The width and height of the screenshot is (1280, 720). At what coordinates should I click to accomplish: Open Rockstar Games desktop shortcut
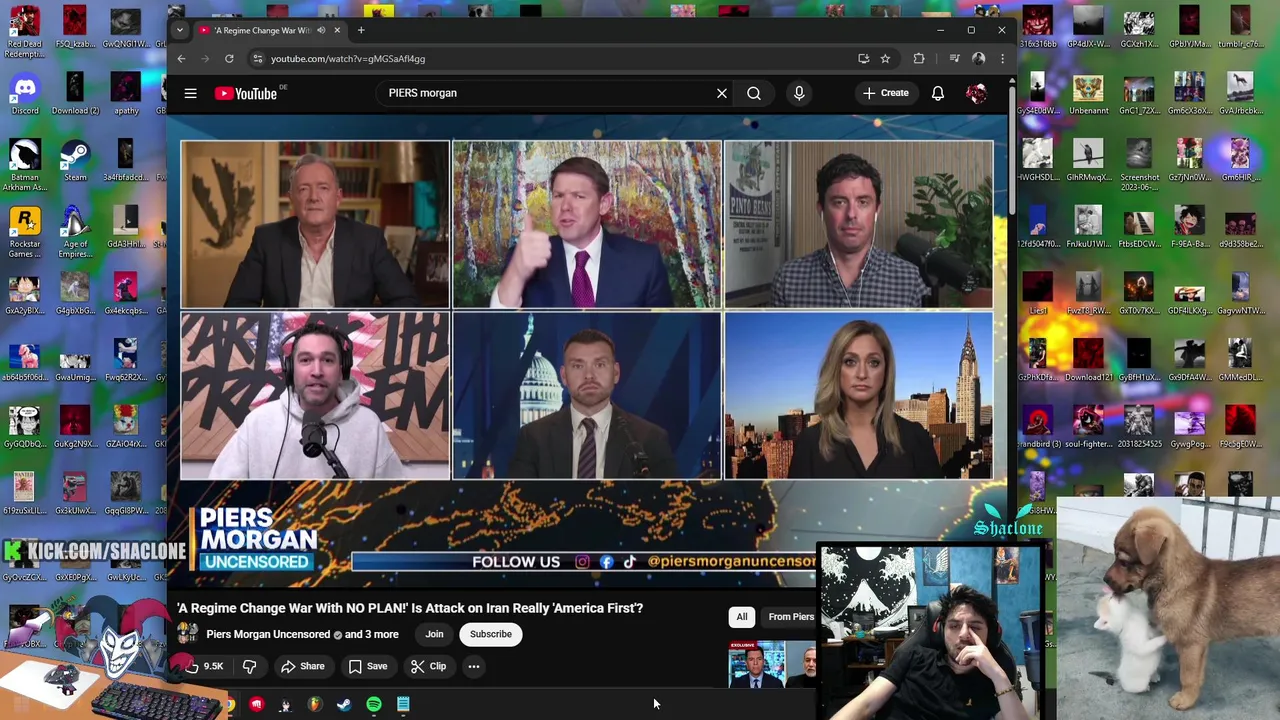pyautogui.click(x=25, y=232)
